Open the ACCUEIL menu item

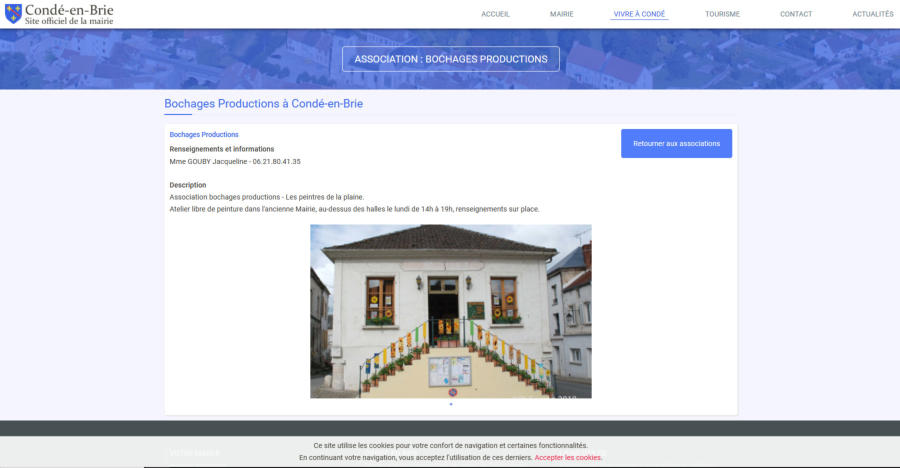click(x=495, y=14)
